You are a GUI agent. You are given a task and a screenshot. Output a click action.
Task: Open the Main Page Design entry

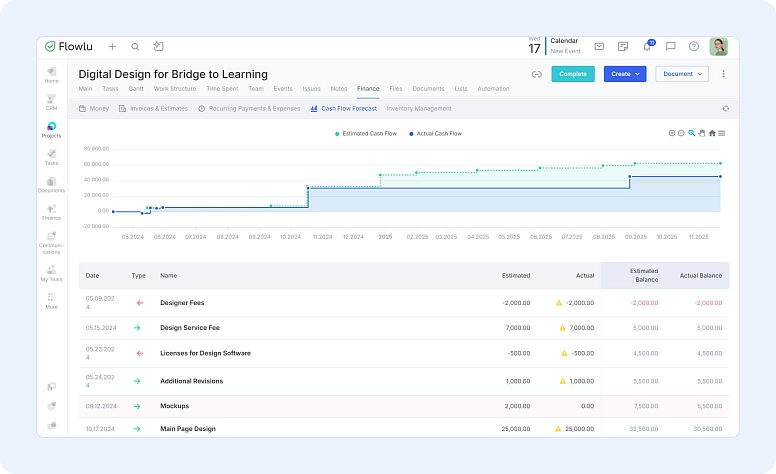coord(187,429)
